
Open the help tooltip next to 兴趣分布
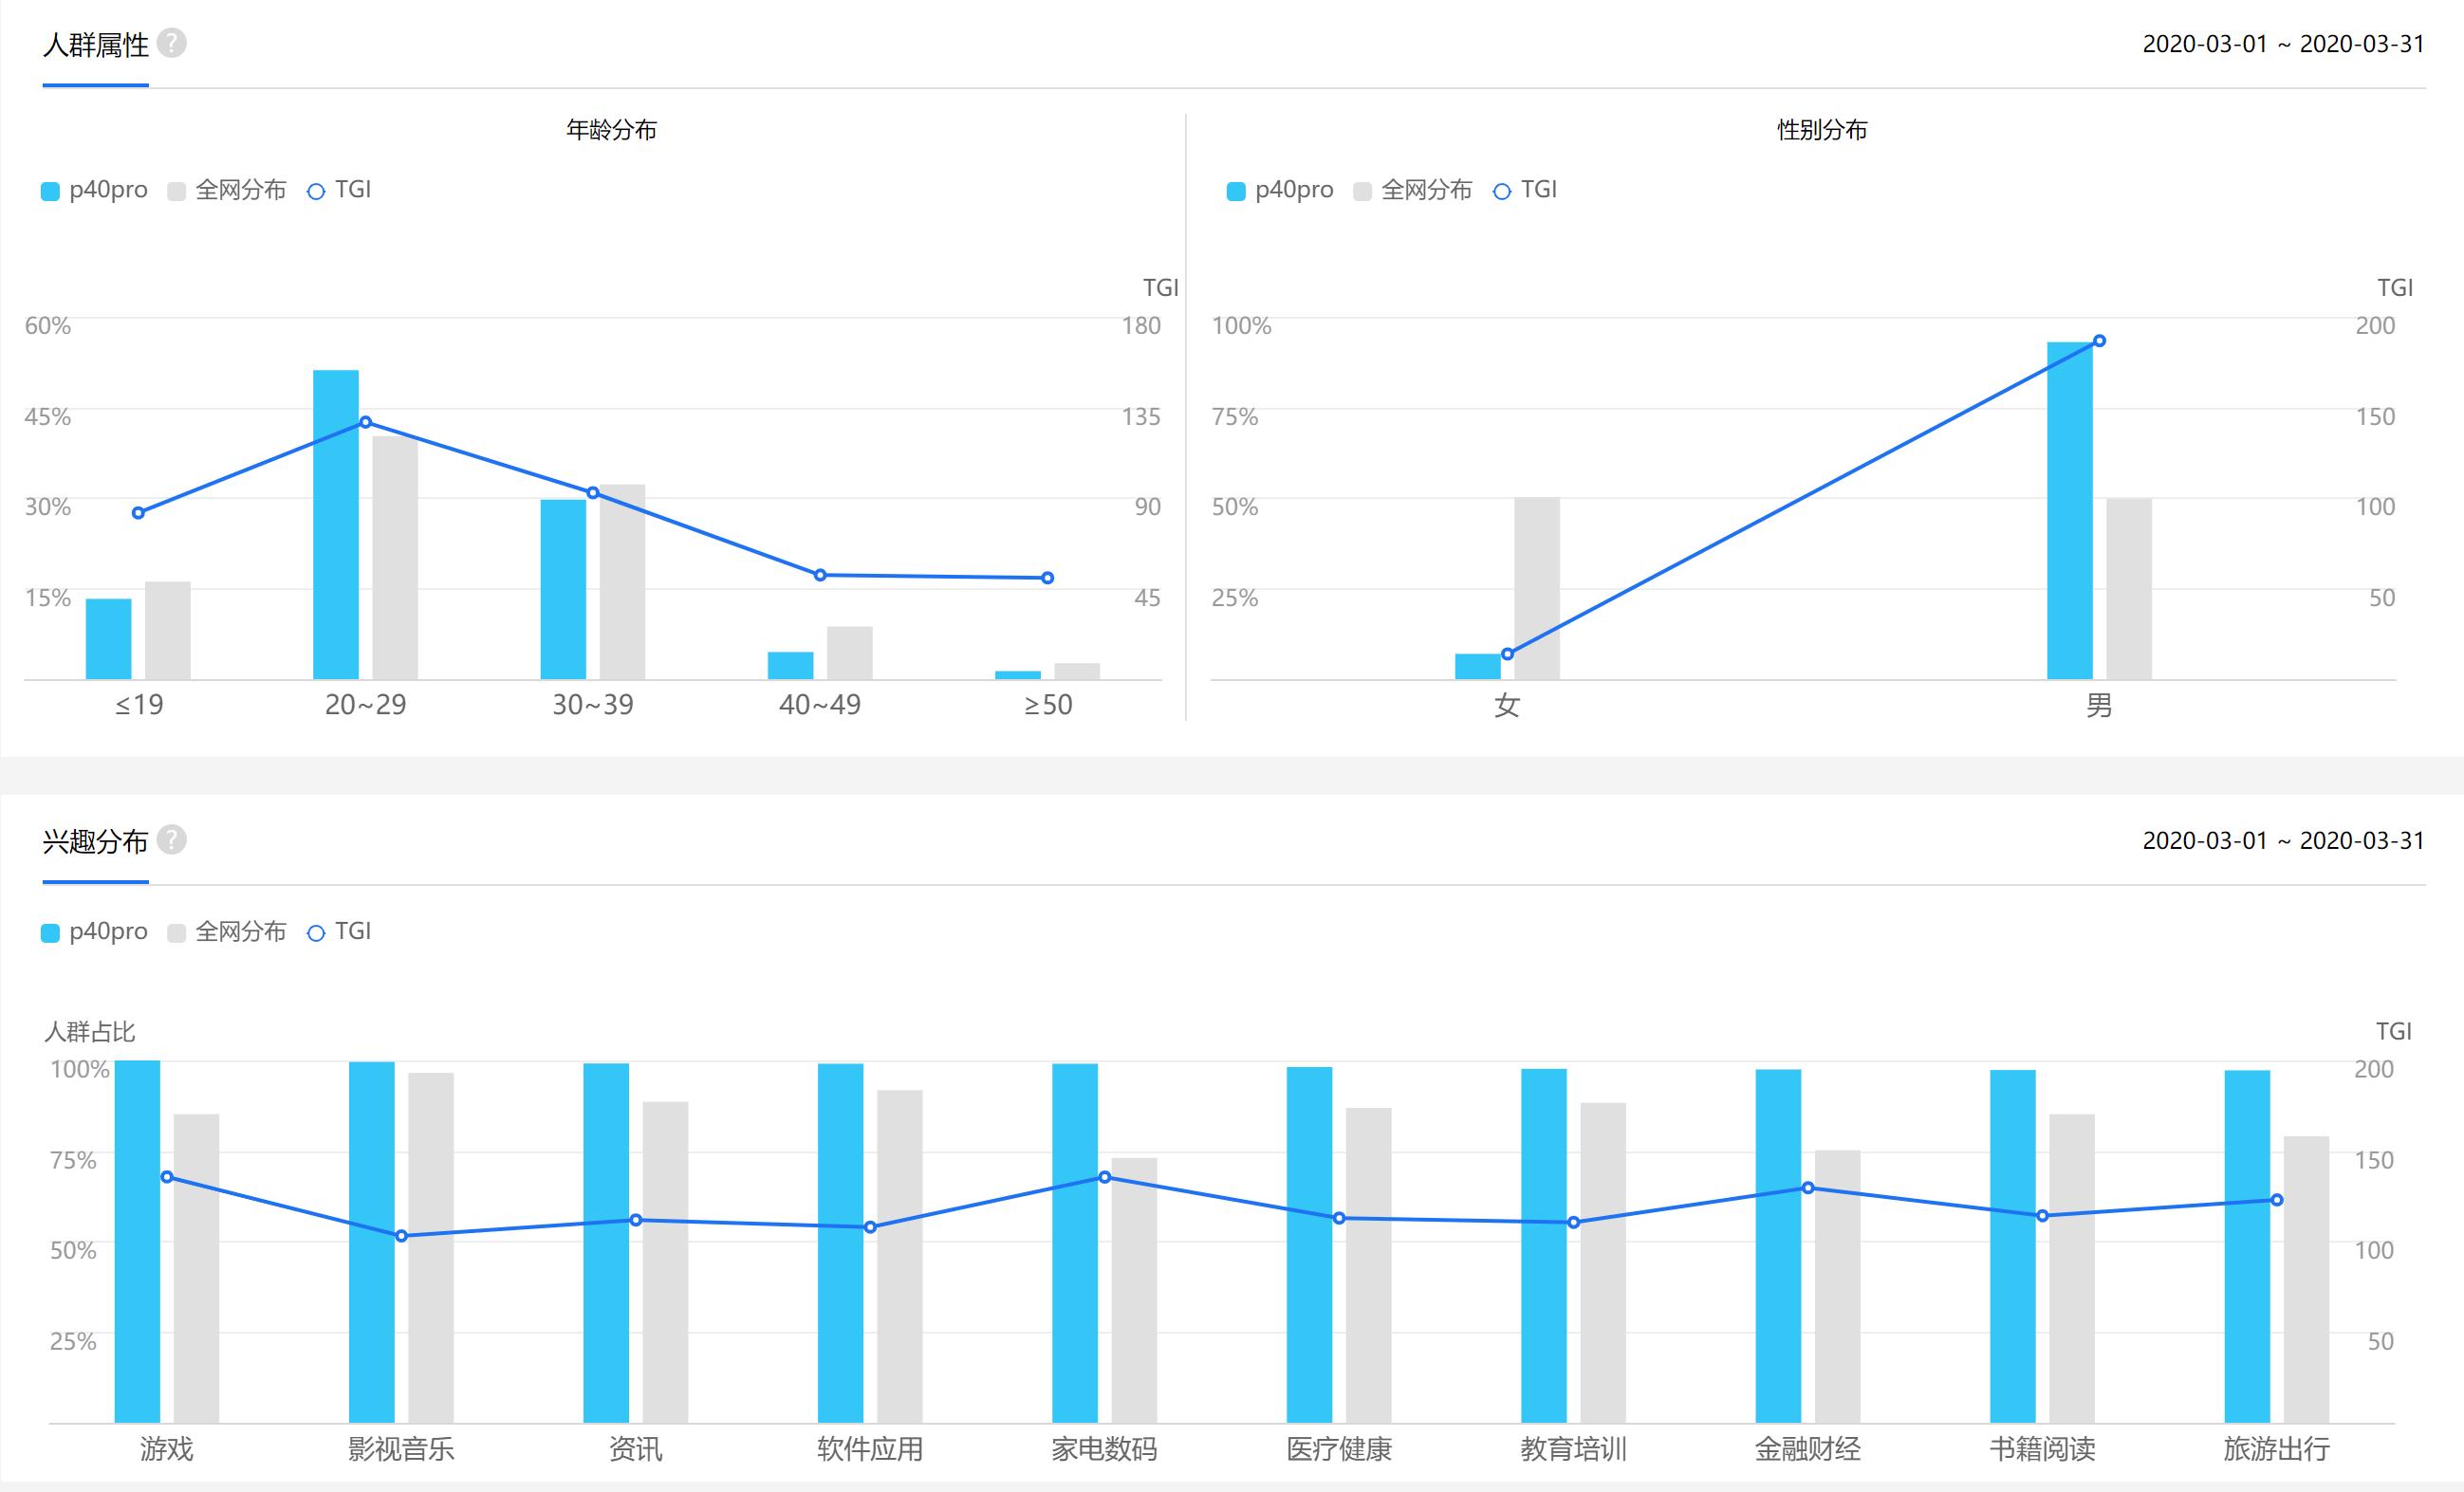(x=172, y=841)
